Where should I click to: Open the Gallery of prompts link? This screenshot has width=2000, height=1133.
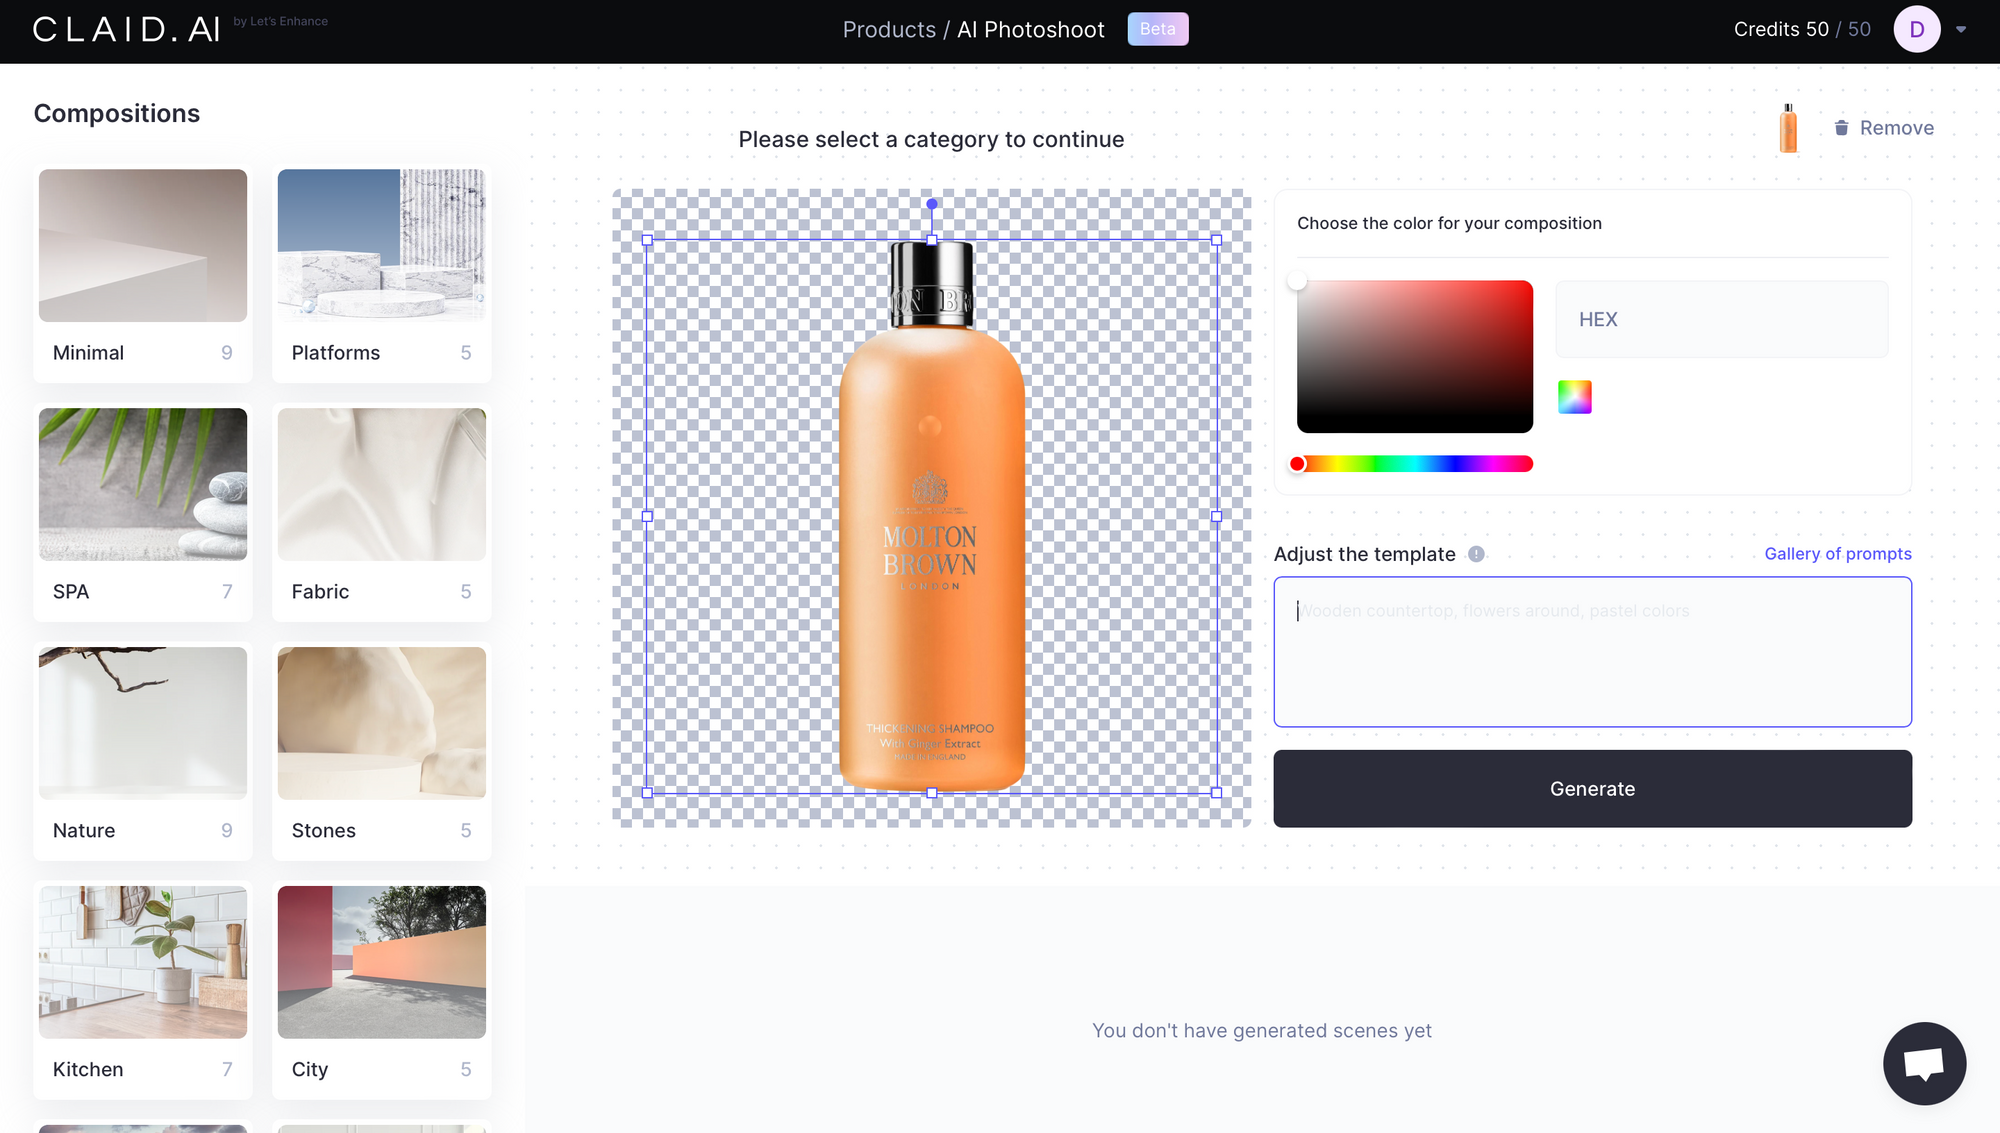(1837, 554)
